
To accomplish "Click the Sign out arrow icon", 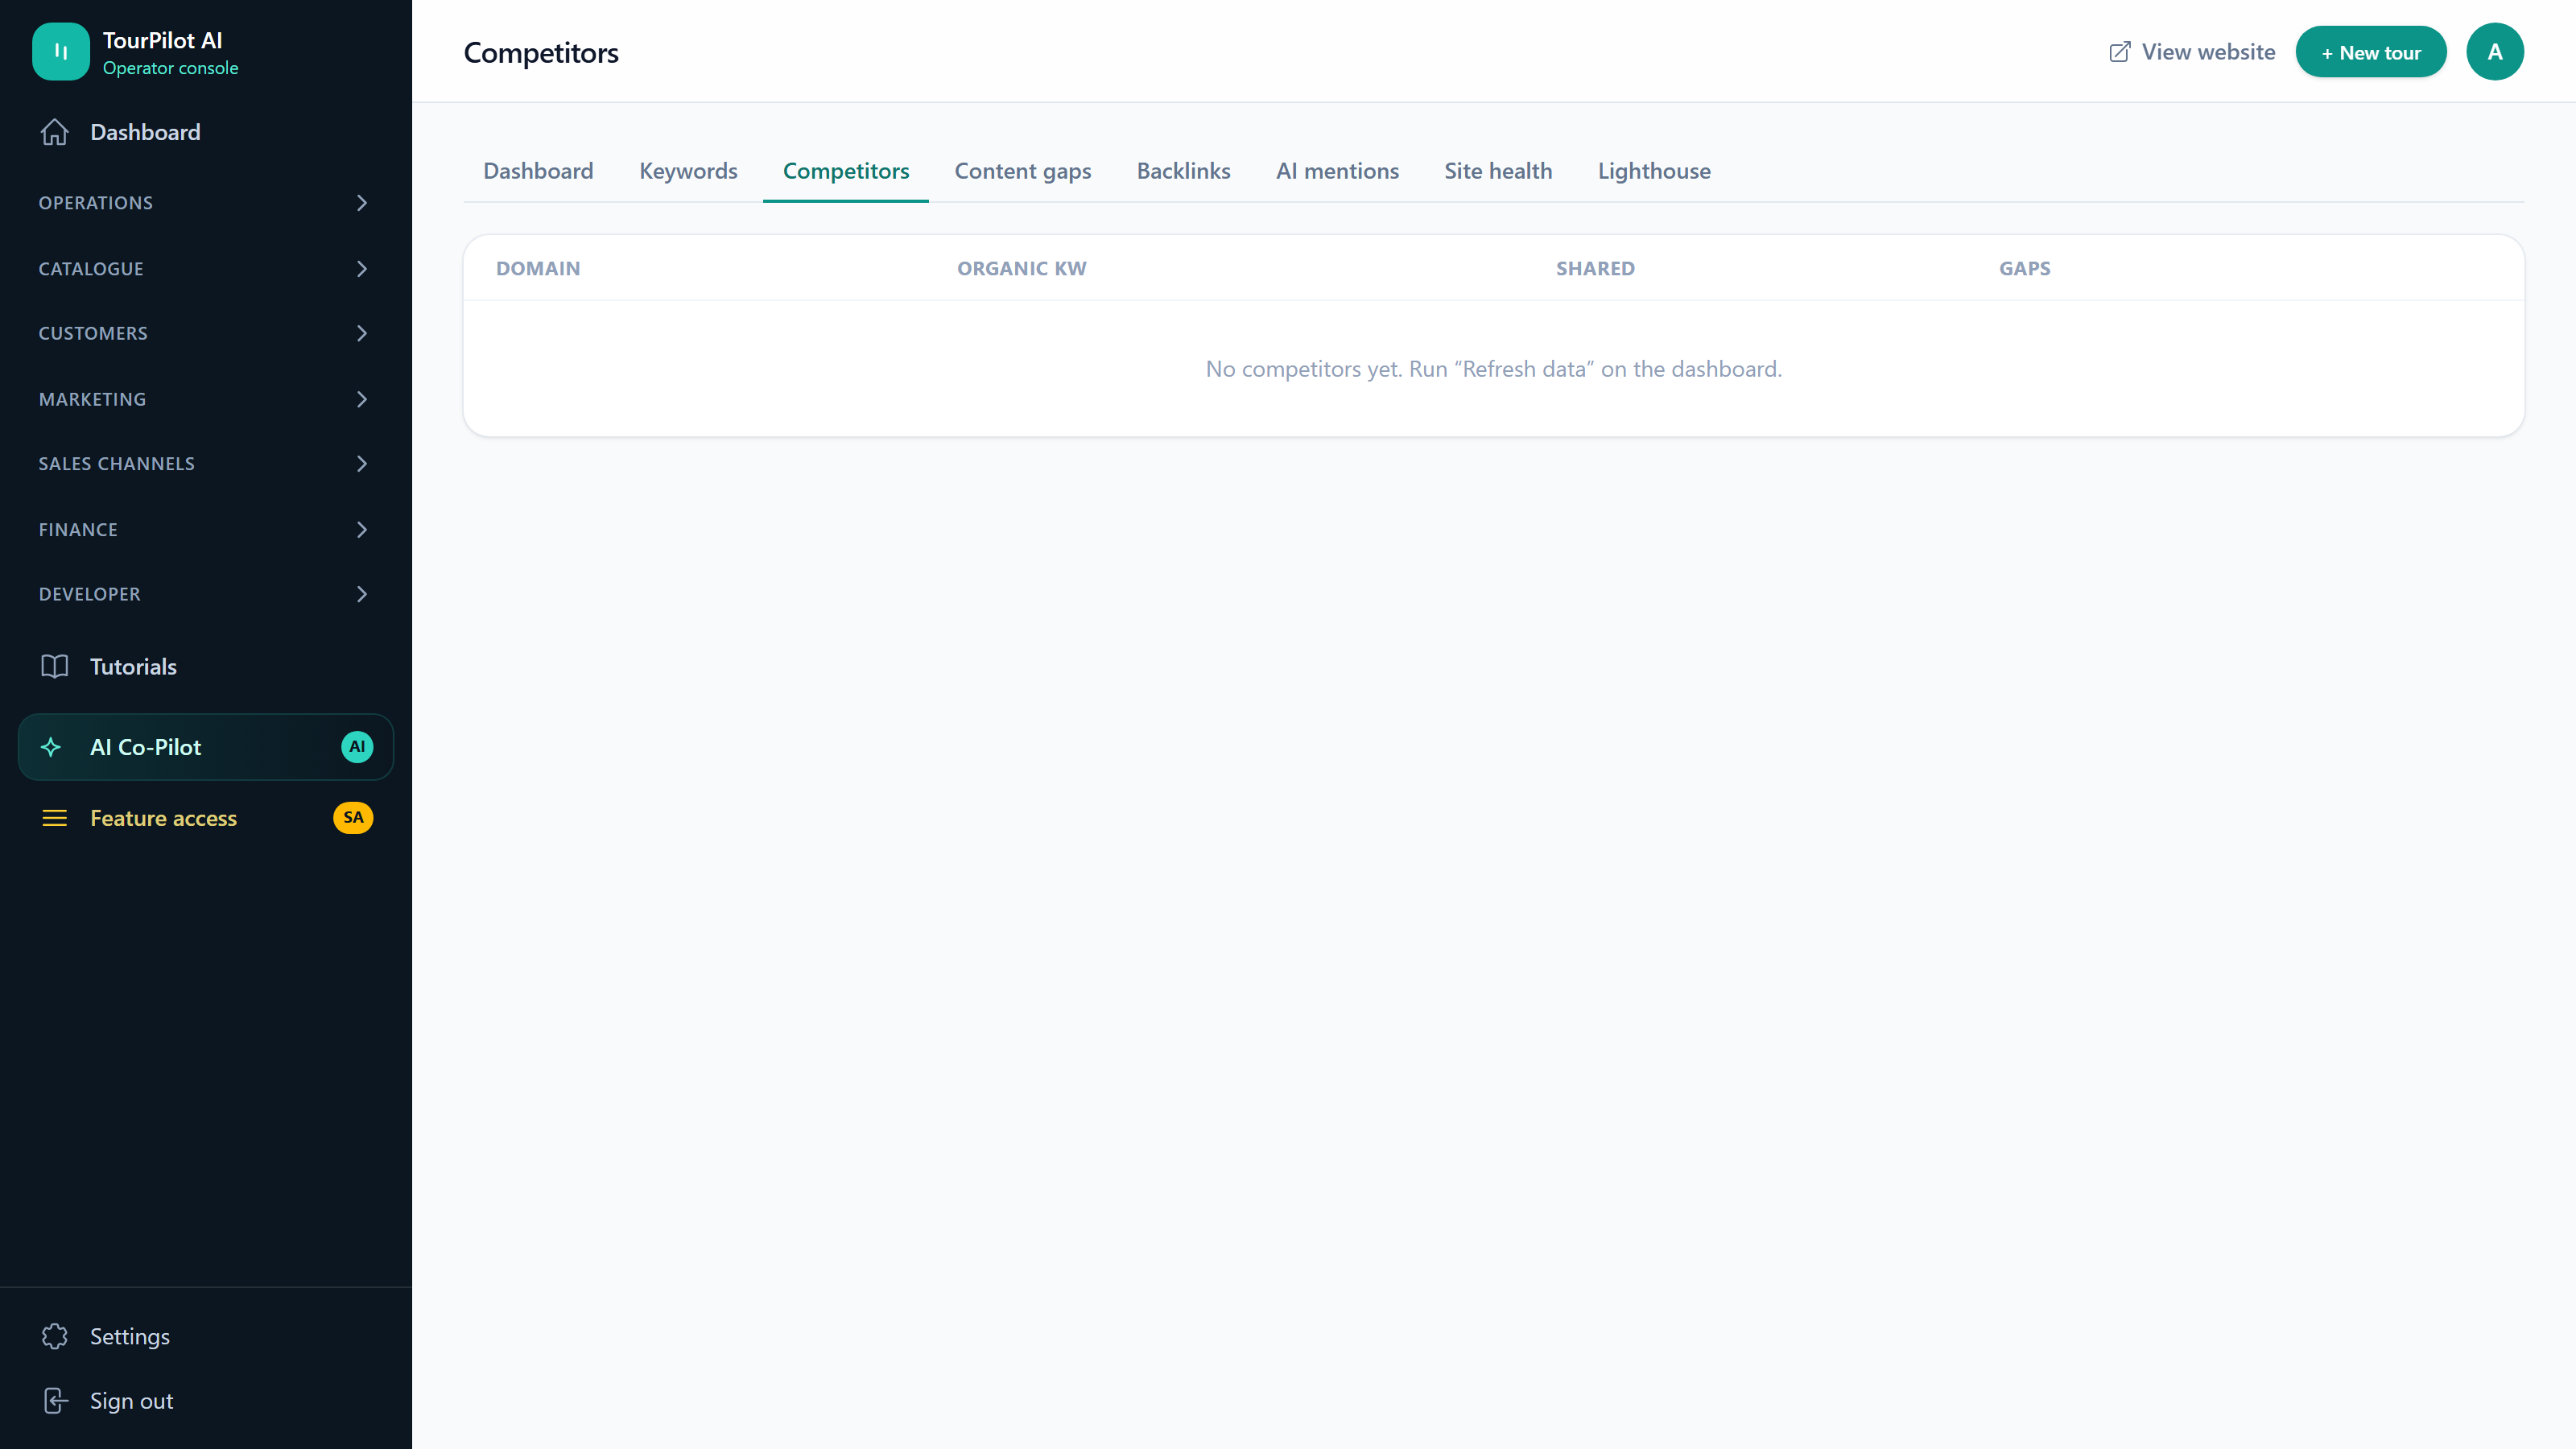I will coord(56,1401).
